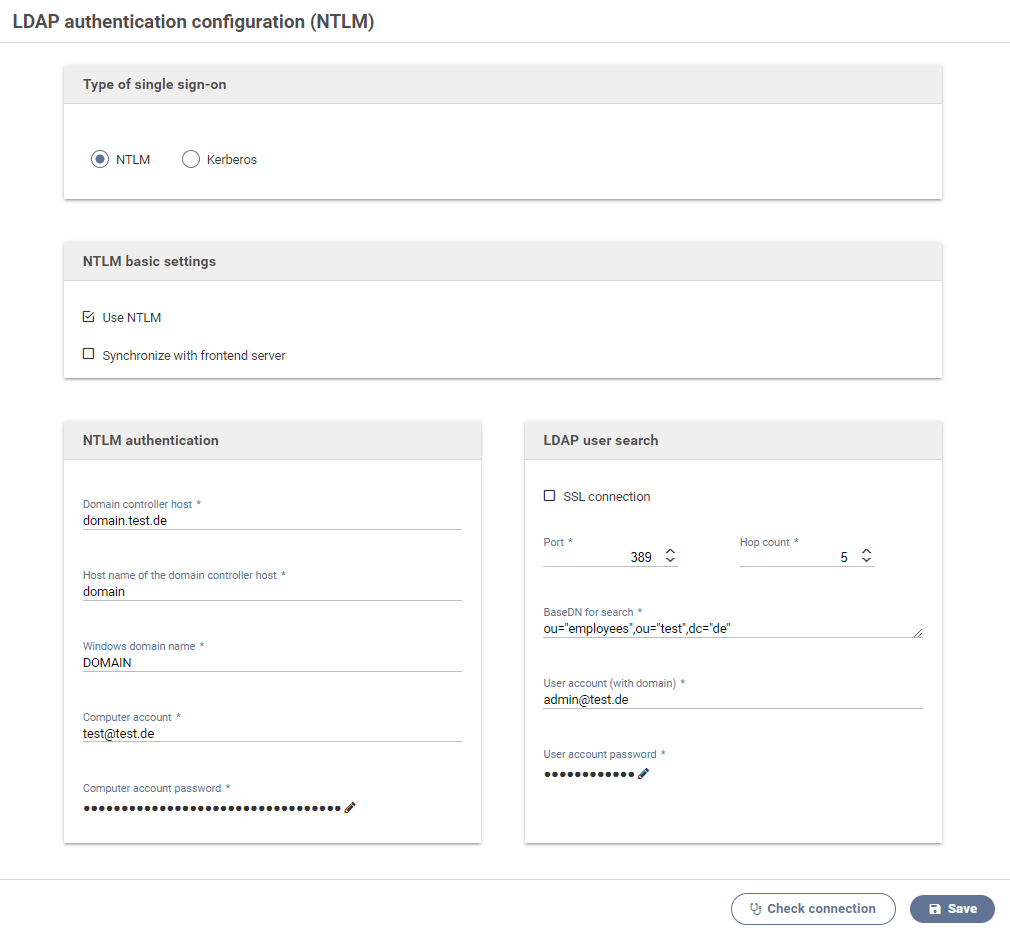
Task: Increase the Port value with up arrow
Action: (670, 552)
